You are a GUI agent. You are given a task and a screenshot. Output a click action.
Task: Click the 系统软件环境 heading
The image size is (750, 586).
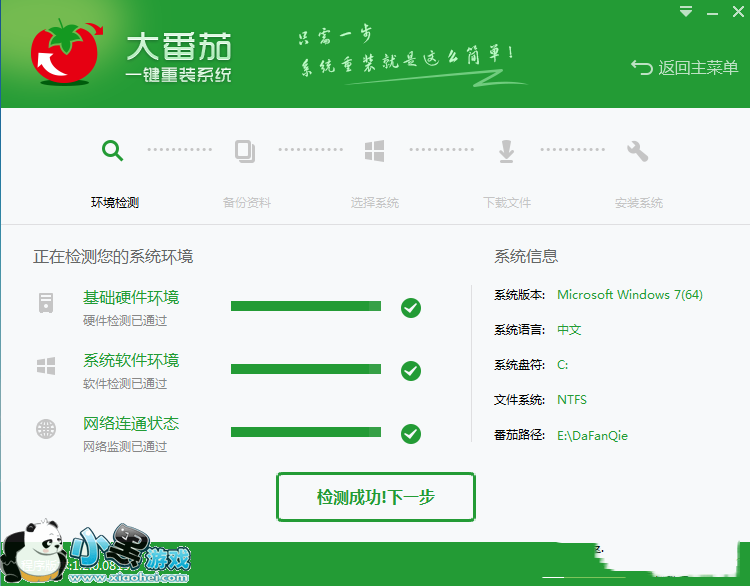pos(131,360)
